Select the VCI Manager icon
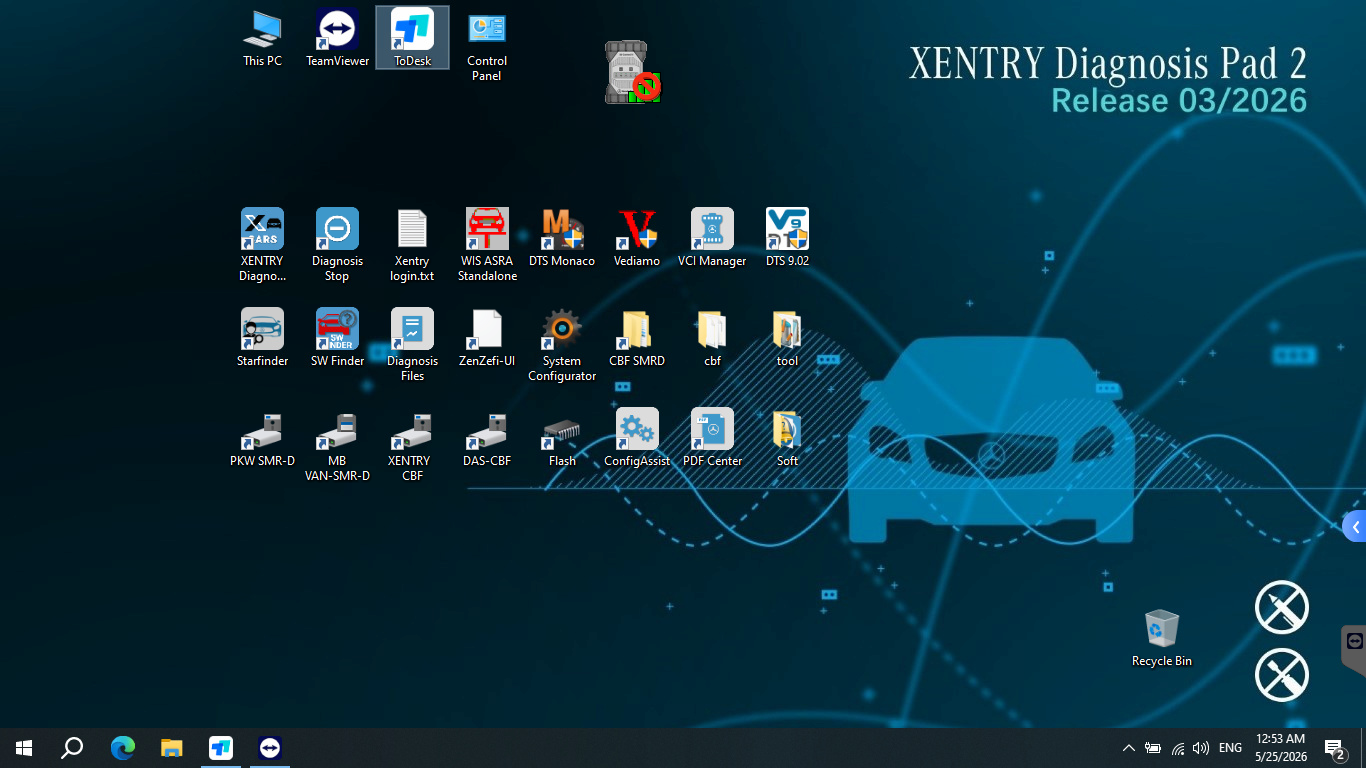Screen dimensions: 1366x768 pos(712,238)
